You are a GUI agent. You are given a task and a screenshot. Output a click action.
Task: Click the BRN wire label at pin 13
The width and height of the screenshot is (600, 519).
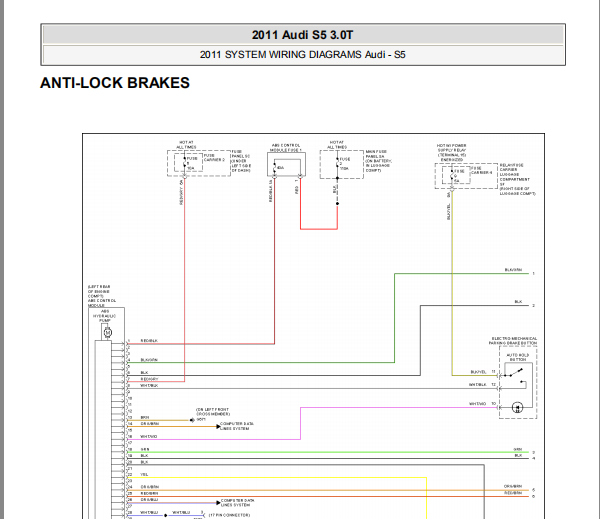(145, 418)
